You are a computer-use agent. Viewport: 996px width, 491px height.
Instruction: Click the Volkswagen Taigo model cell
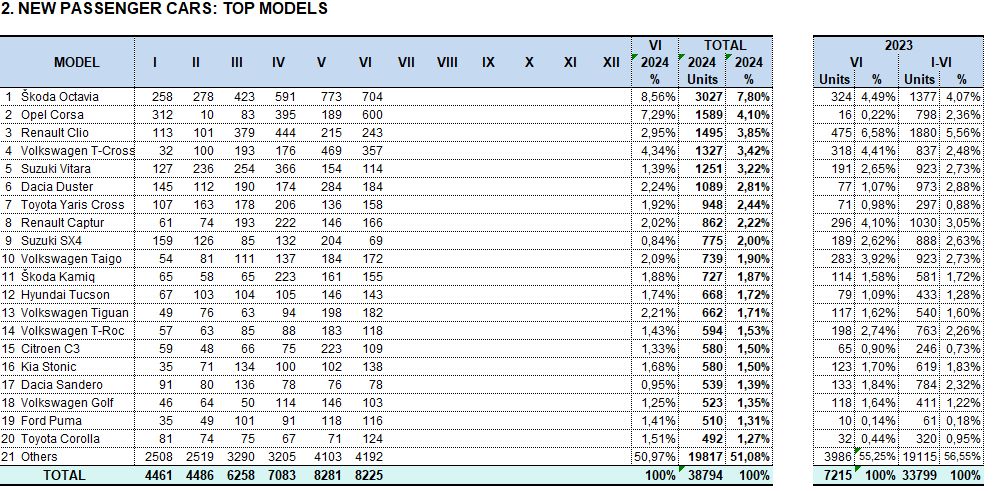click(71, 259)
